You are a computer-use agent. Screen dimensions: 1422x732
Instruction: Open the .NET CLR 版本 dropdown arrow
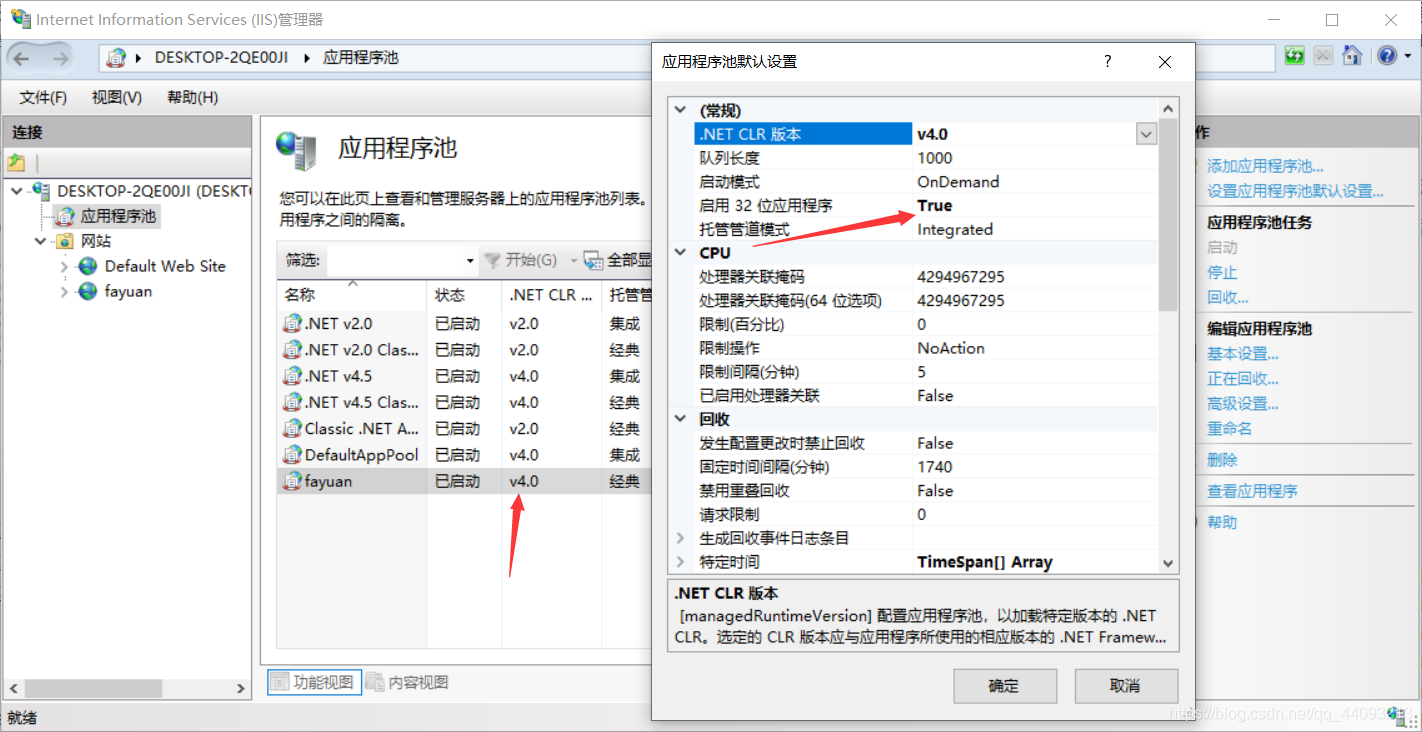click(x=1146, y=134)
